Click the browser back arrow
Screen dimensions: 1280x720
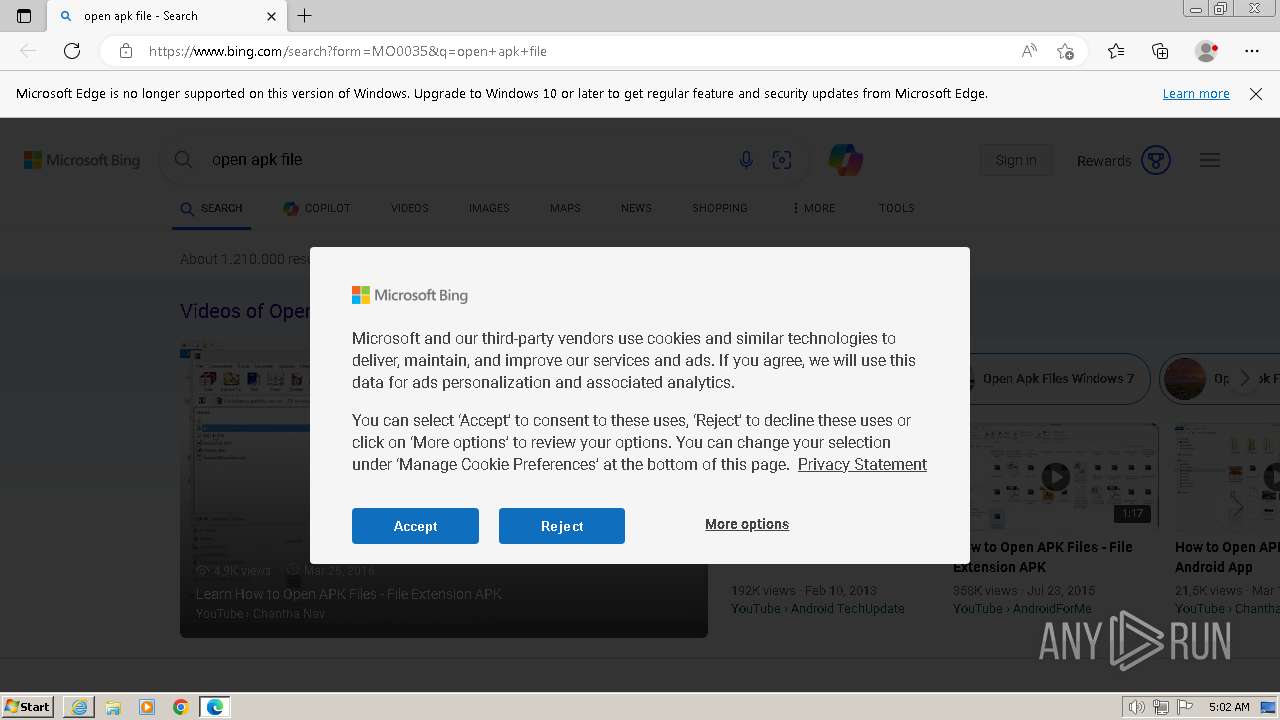click(x=28, y=51)
